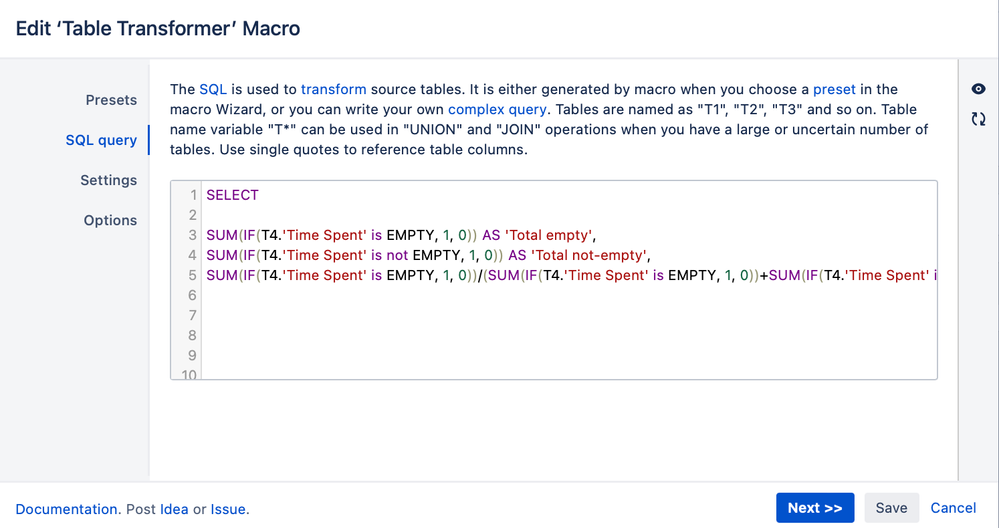999x528 pixels.
Task: Click the refresh arrows icon
Action: pos(978,118)
